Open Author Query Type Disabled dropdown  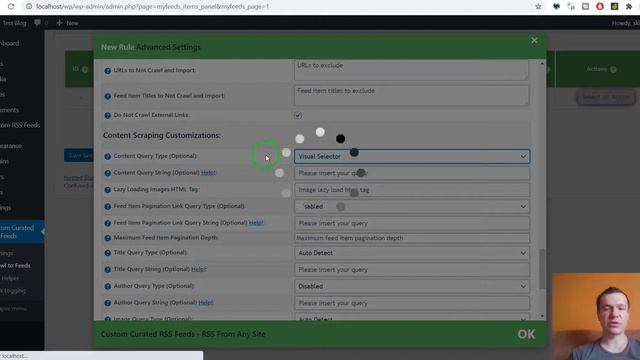[412, 287]
